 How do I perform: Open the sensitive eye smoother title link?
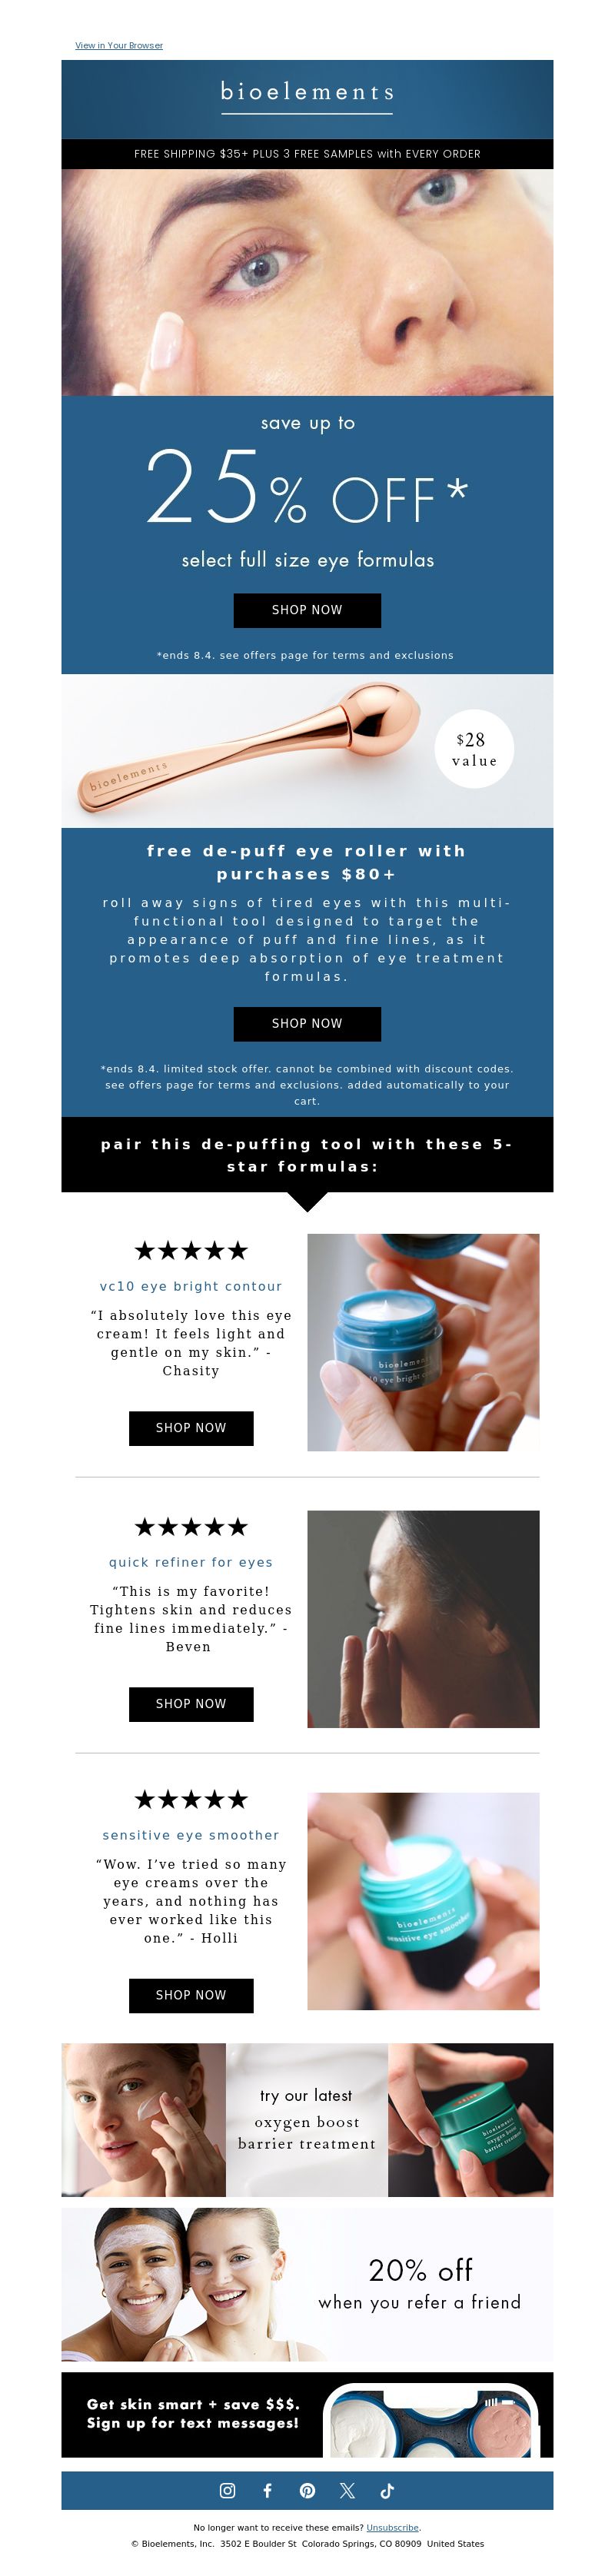[191, 1835]
